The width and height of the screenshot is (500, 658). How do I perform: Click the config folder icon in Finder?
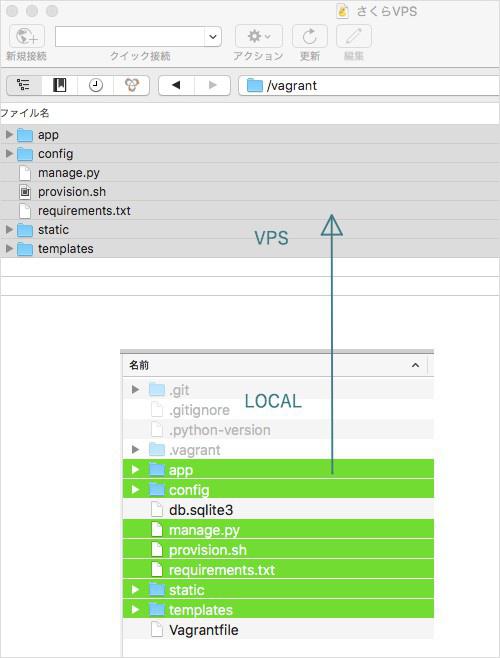point(157,489)
